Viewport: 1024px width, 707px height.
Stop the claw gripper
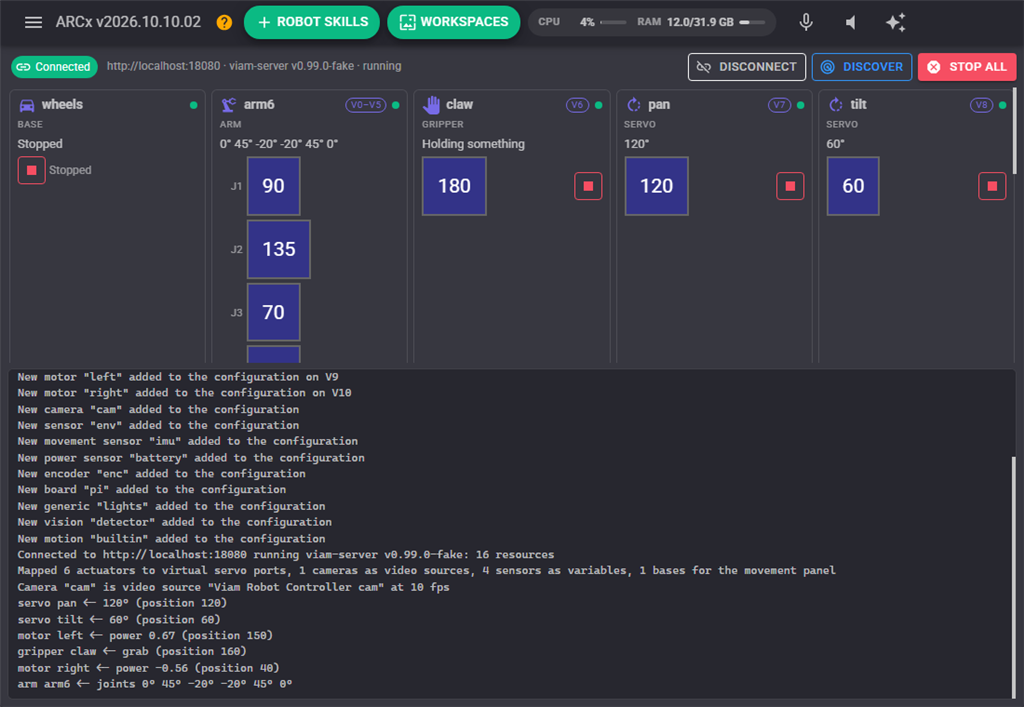(x=588, y=186)
